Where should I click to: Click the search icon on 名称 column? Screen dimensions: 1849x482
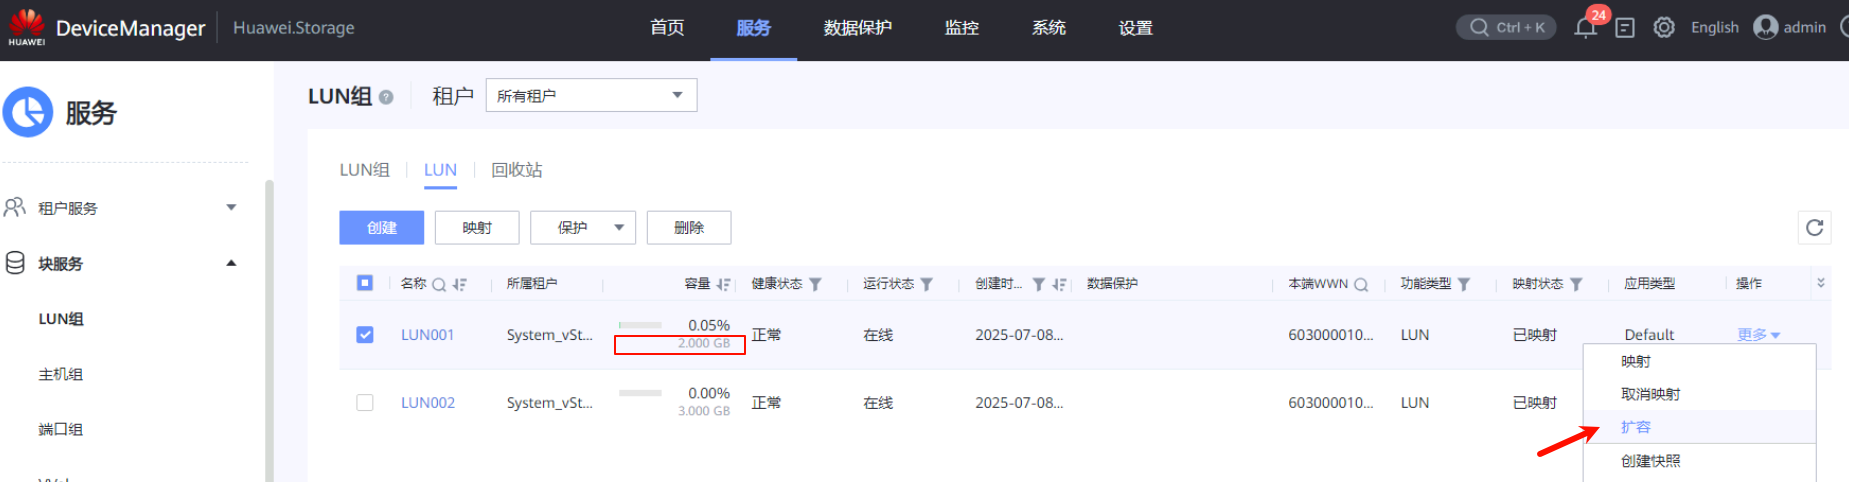(438, 284)
